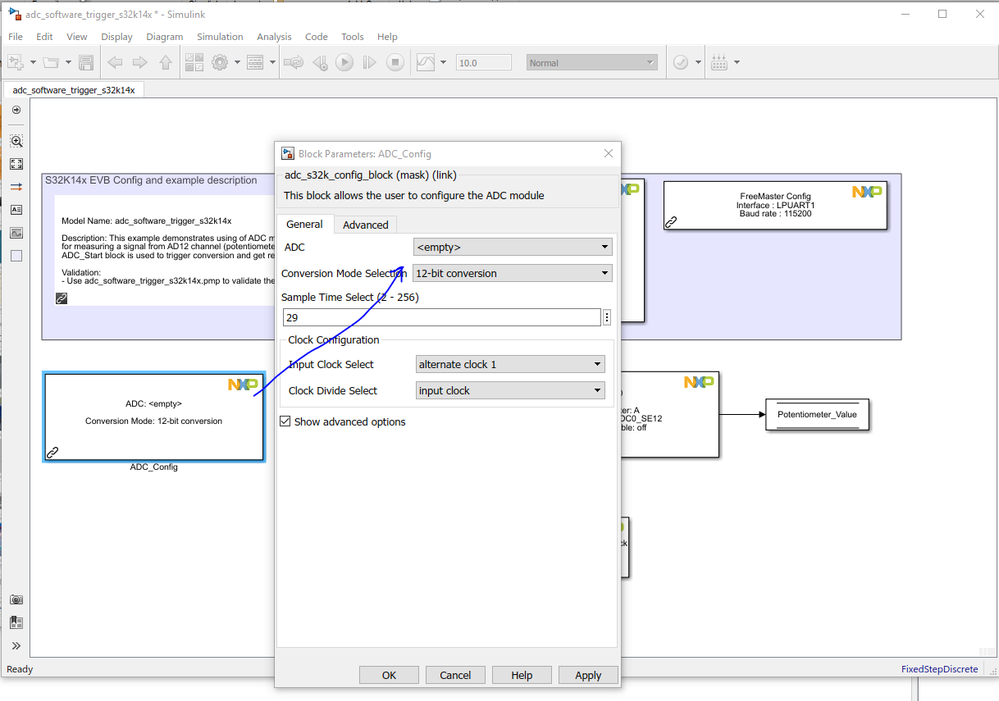Image resolution: width=999 pixels, height=701 pixels.
Task: Switch to the Advanced tab
Action: tap(365, 224)
